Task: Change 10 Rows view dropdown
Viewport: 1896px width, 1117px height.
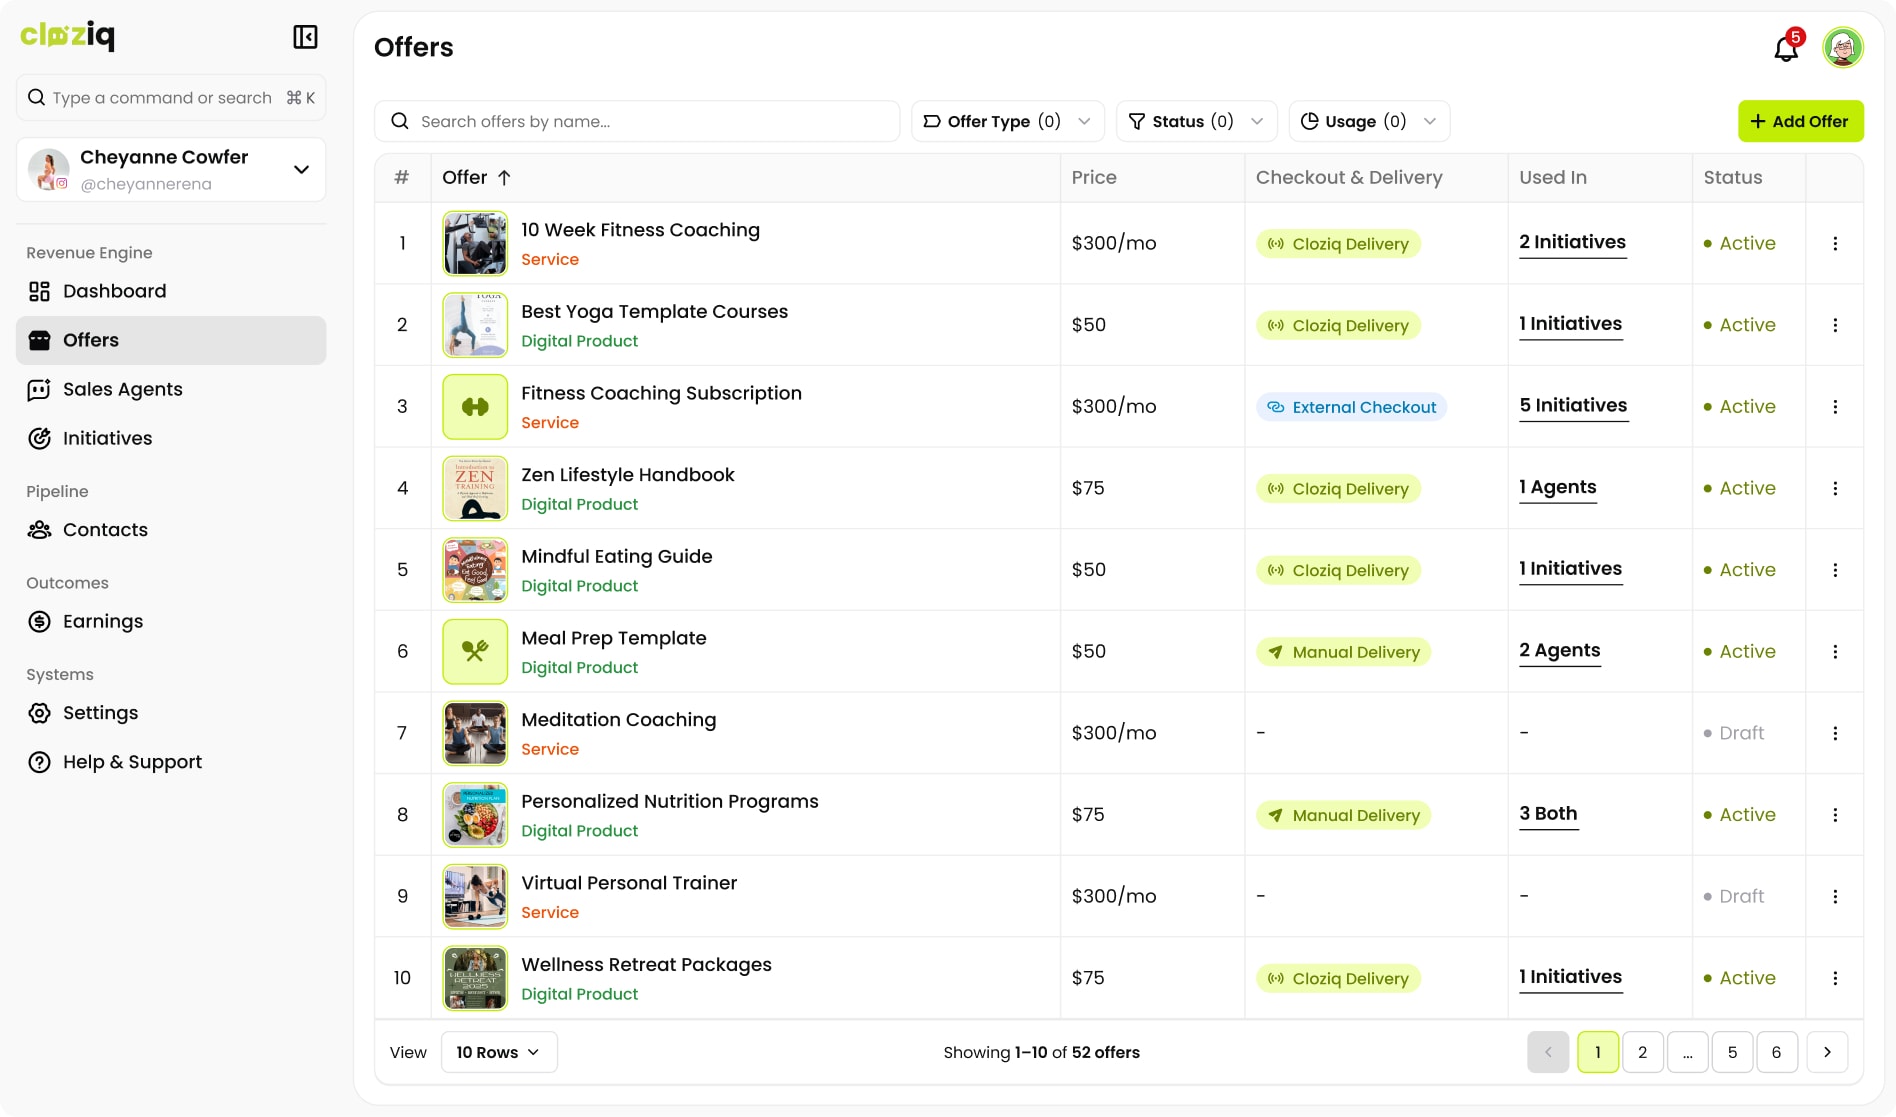Action: pyautogui.click(x=499, y=1052)
